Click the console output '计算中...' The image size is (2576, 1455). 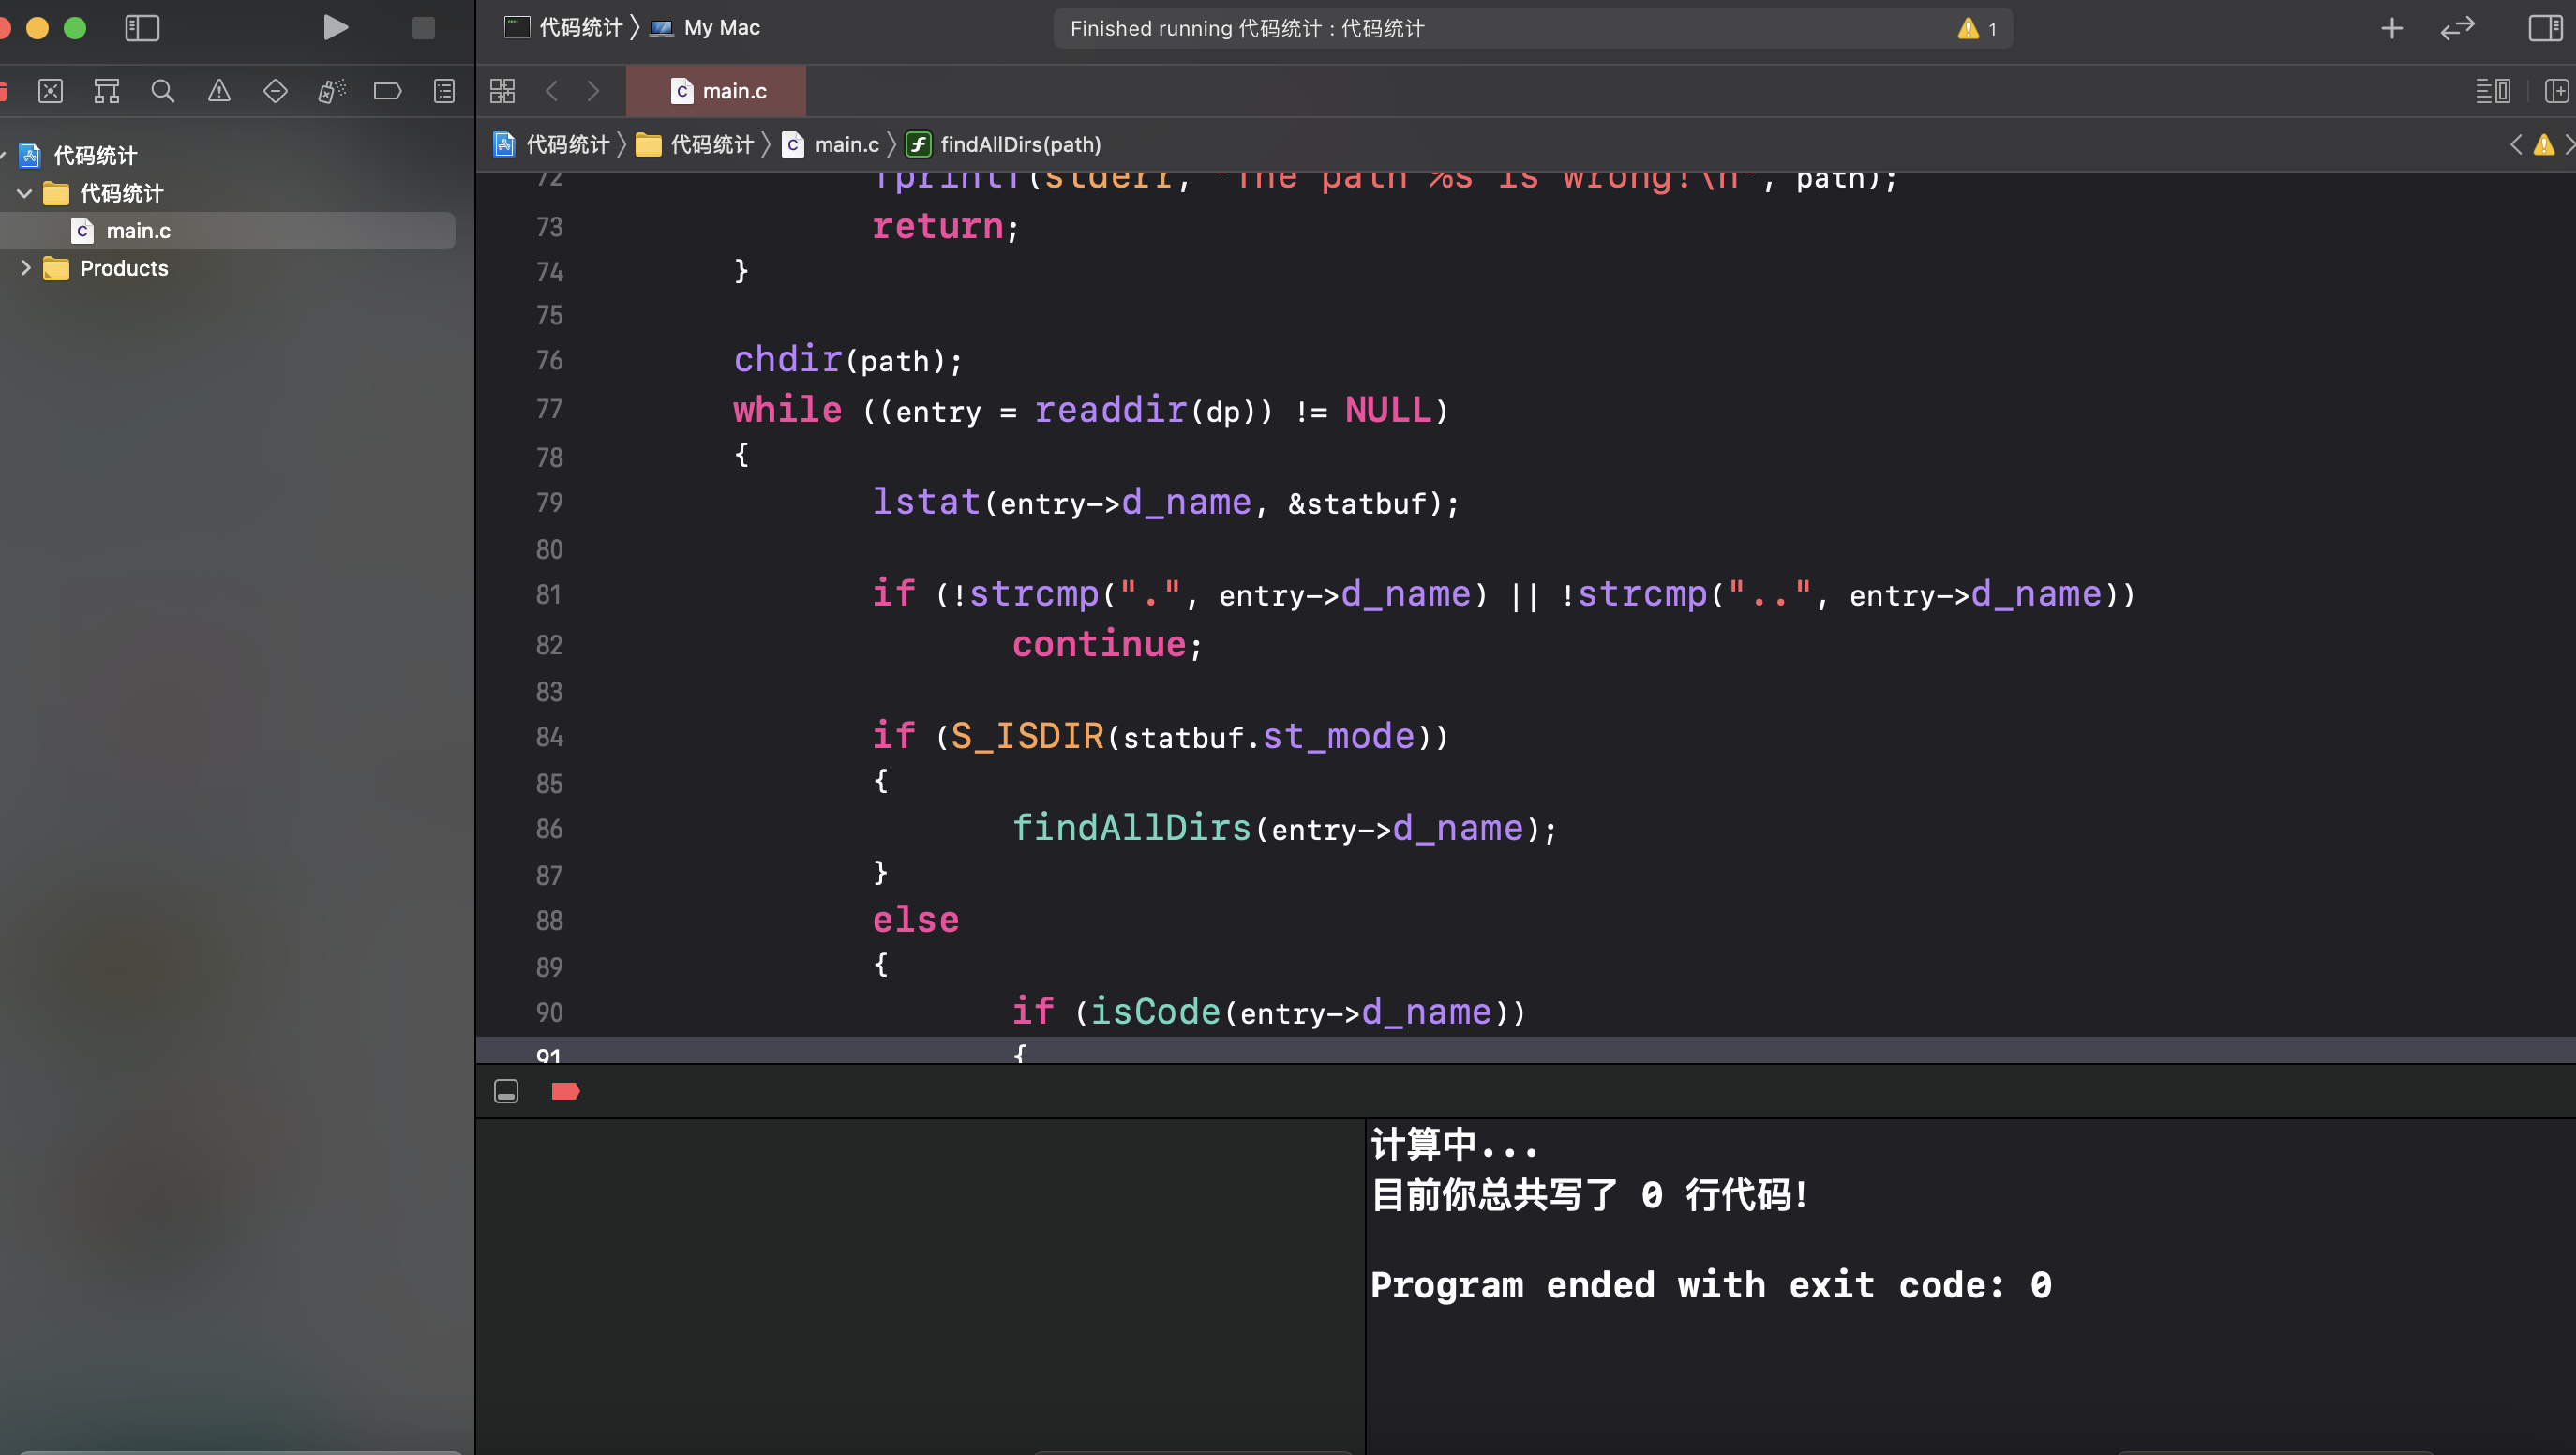tap(1454, 1145)
